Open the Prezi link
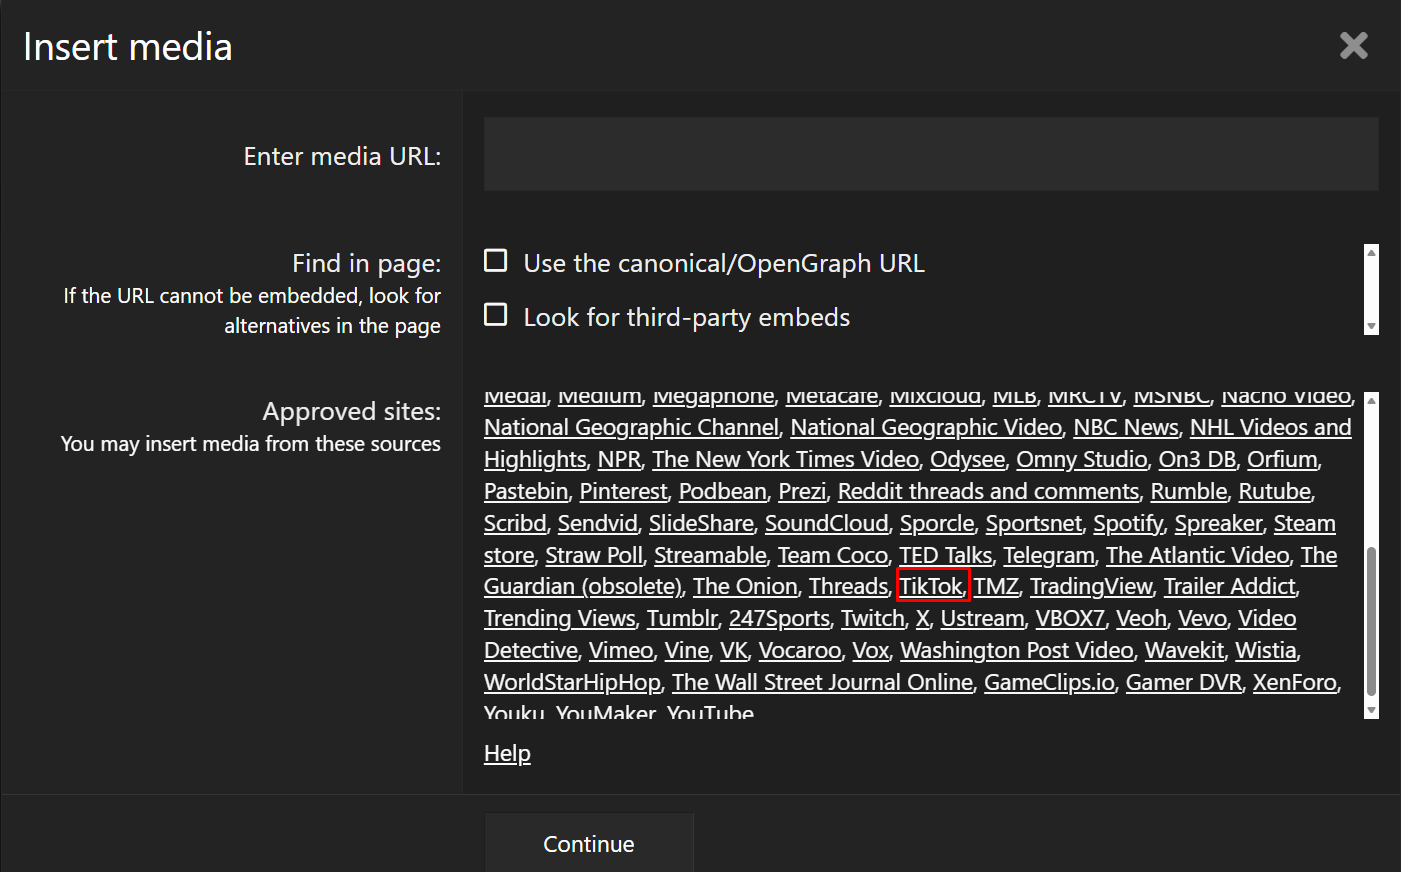This screenshot has height=872, width=1401. tap(802, 492)
